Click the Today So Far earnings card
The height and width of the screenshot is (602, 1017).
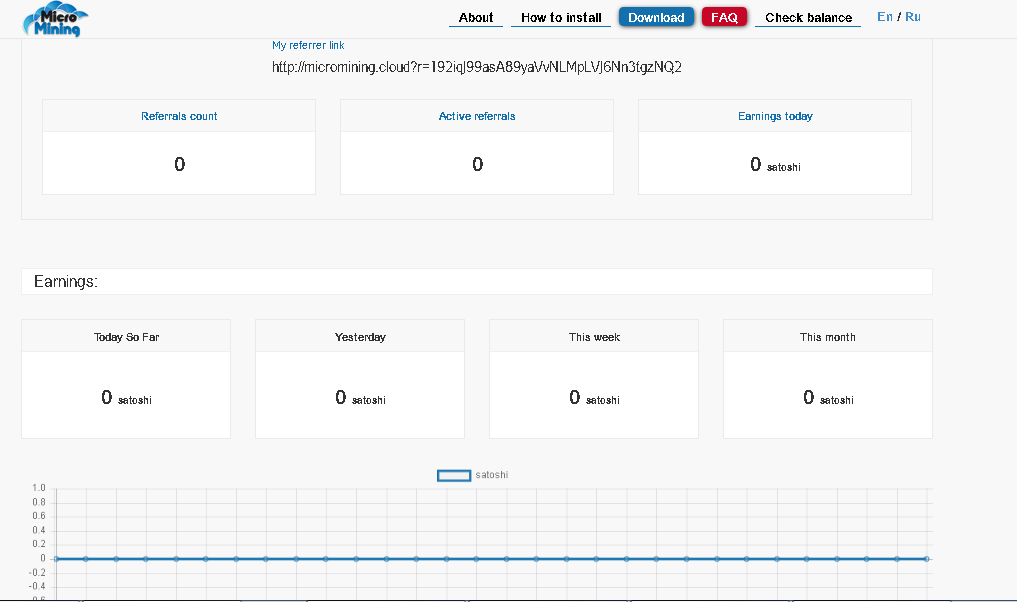(x=126, y=379)
